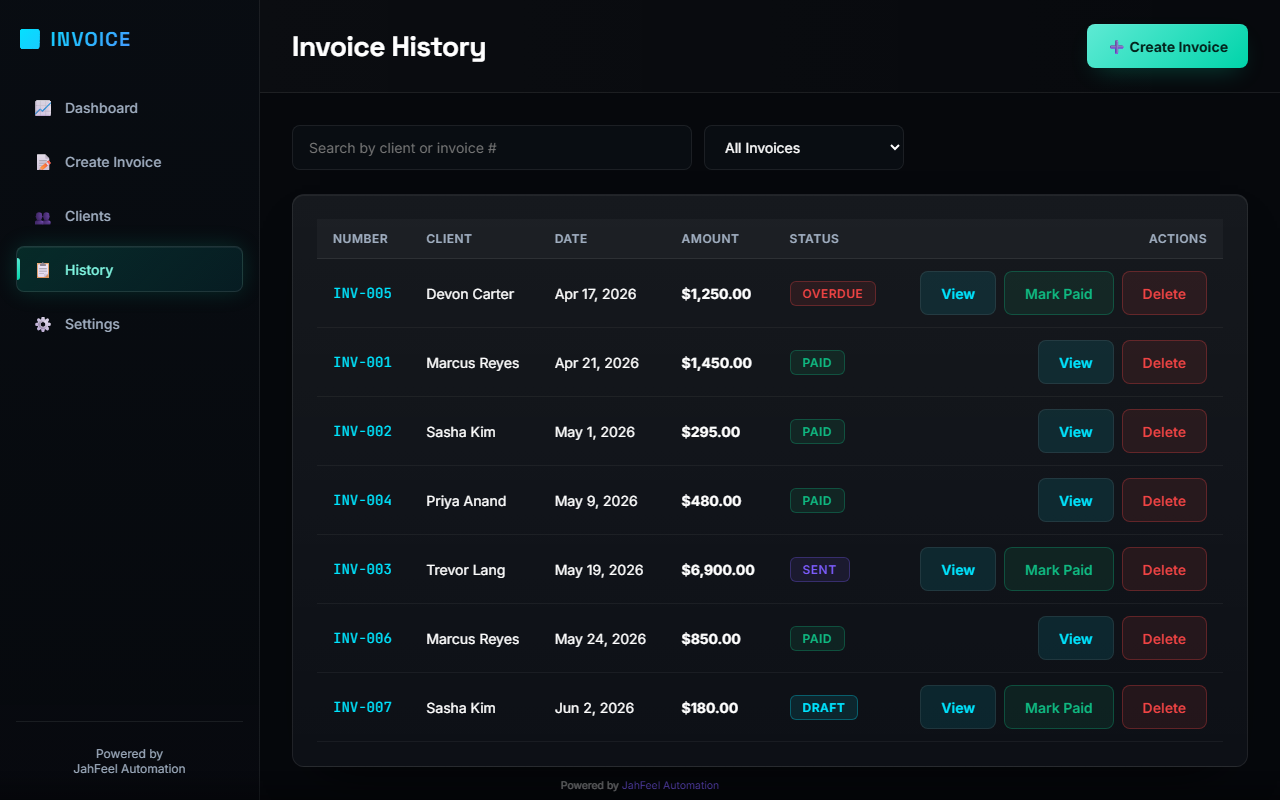
Task: Click client name Trevor Lang
Action: tap(466, 570)
